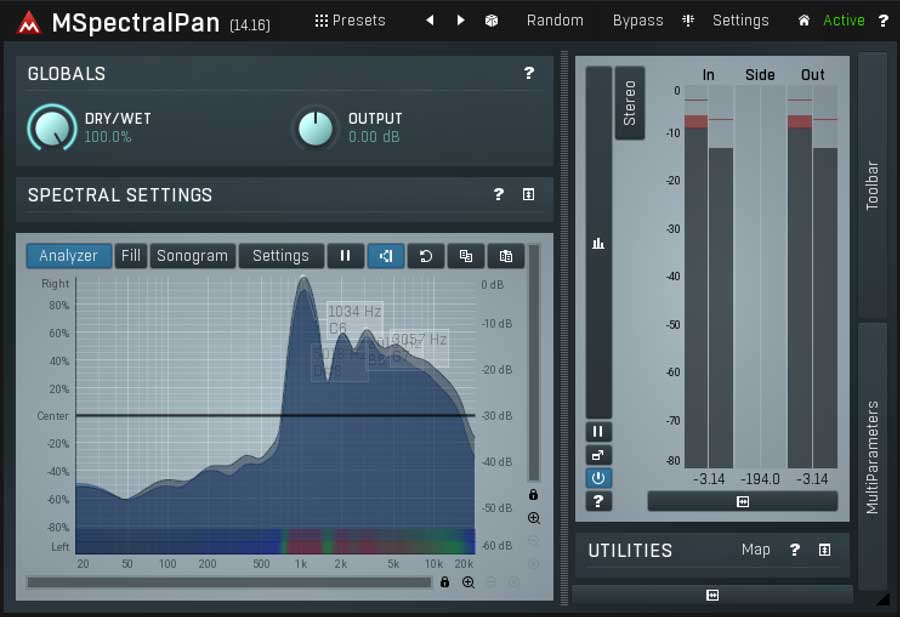Image resolution: width=900 pixels, height=617 pixels.
Task: Open the Toolbar side tab
Action: click(x=872, y=185)
